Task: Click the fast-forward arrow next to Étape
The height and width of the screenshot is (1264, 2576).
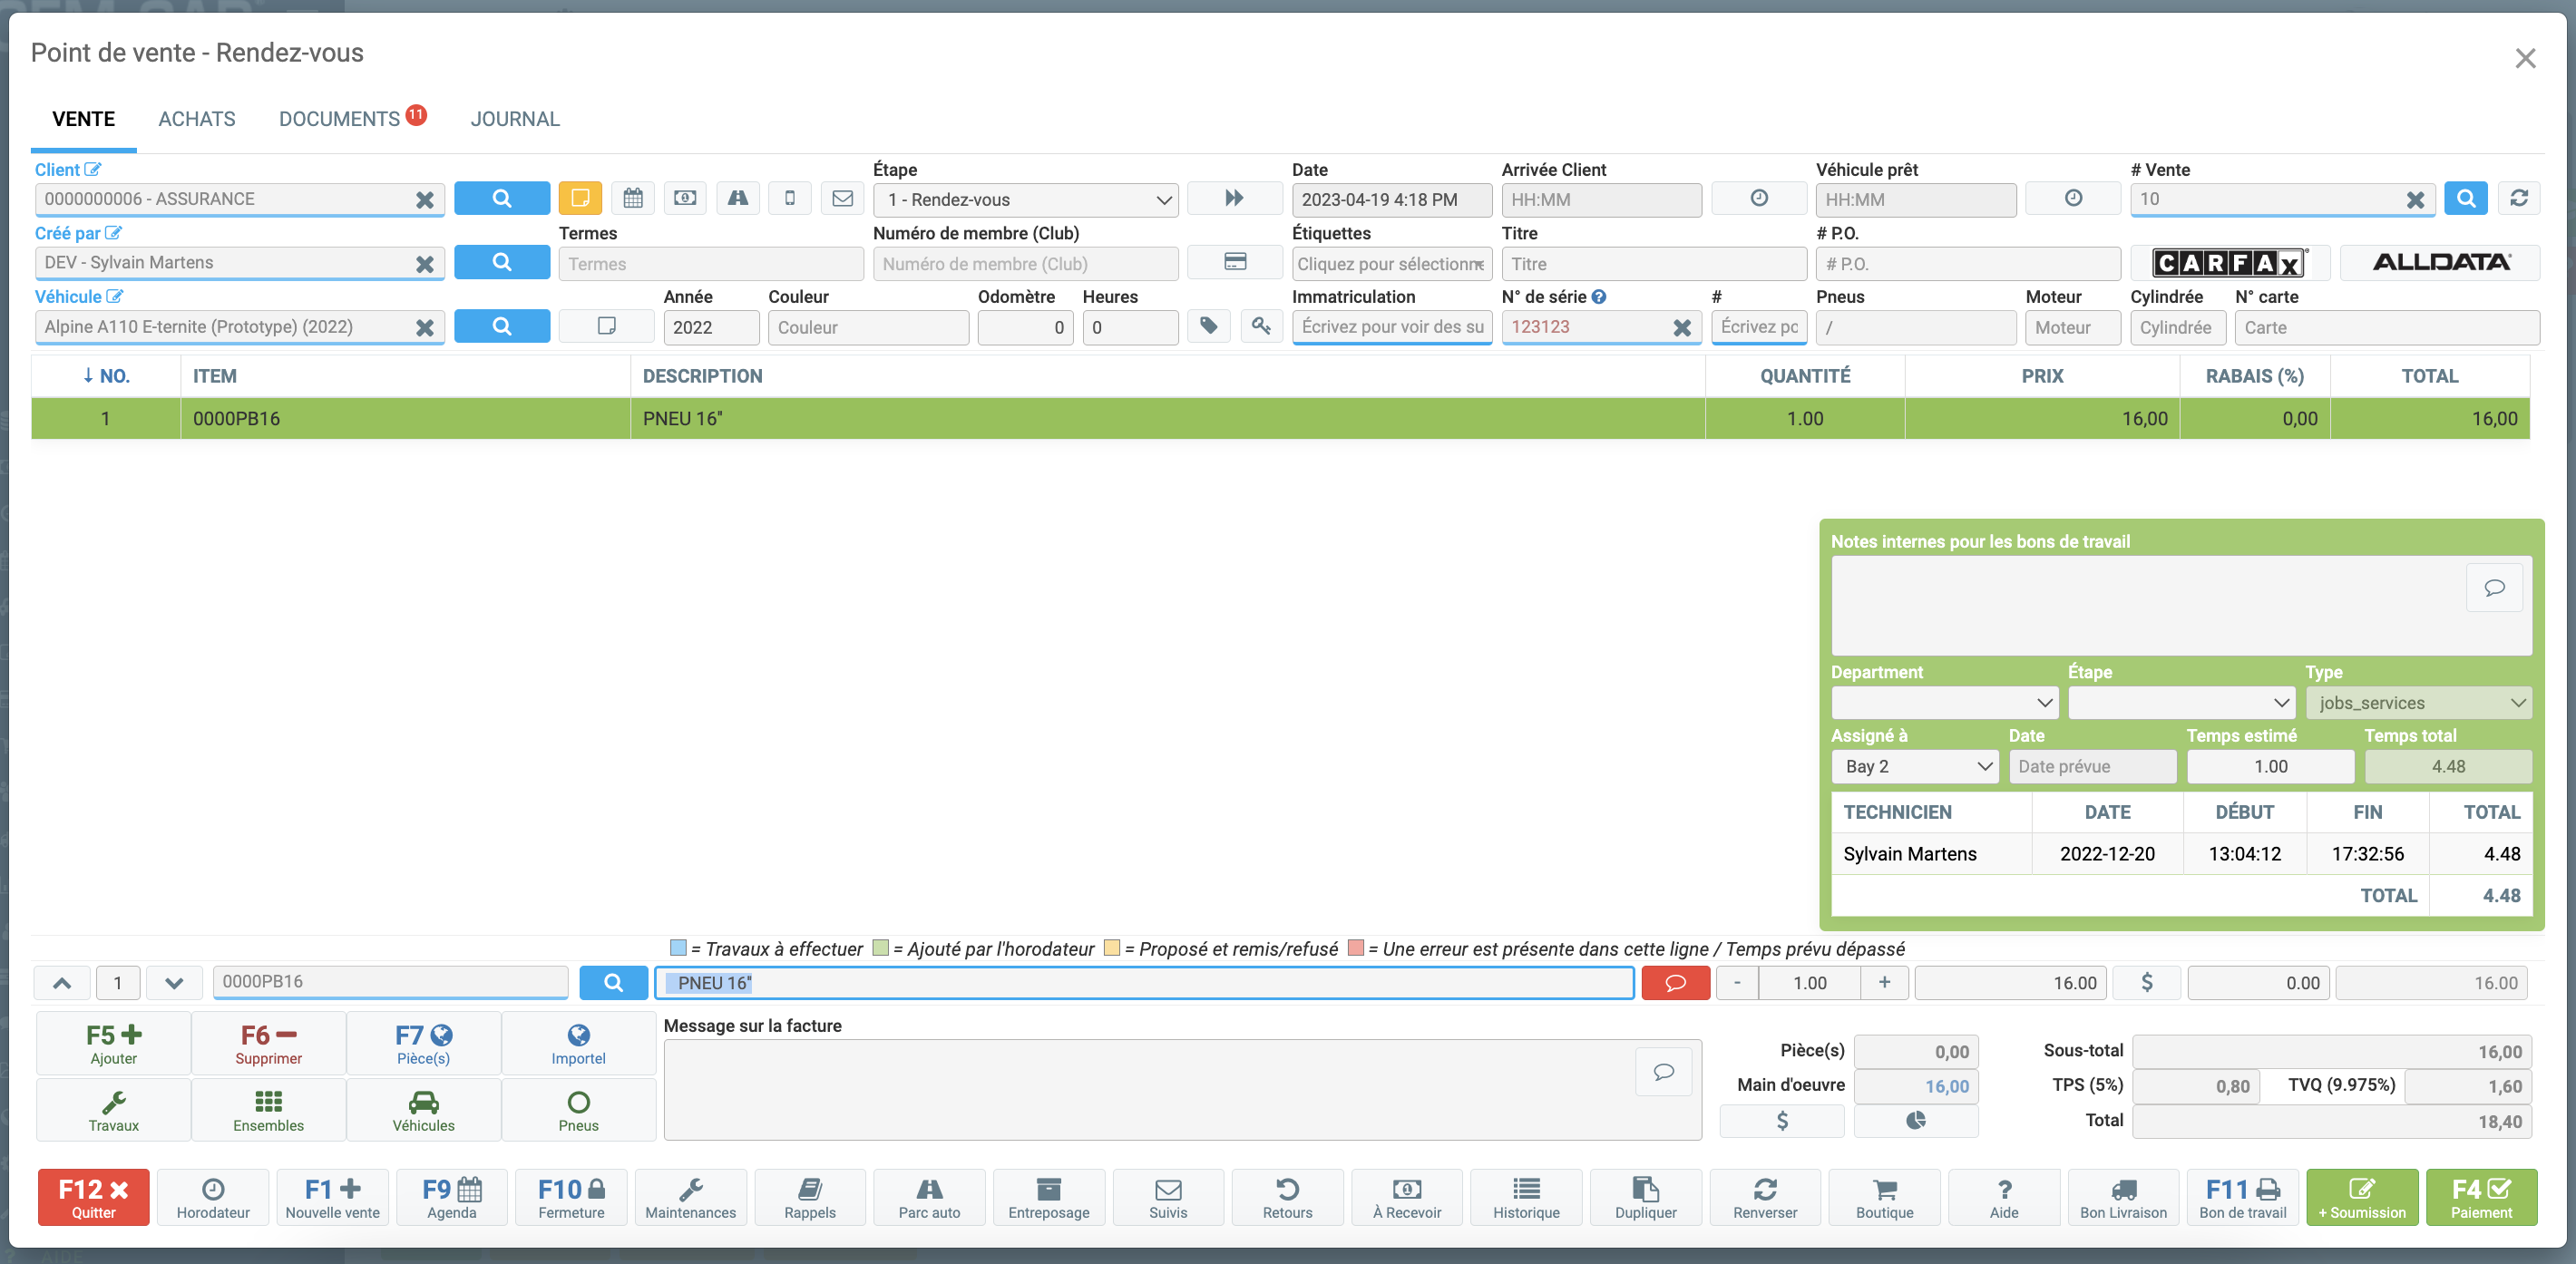Action: tap(1234, 198)
